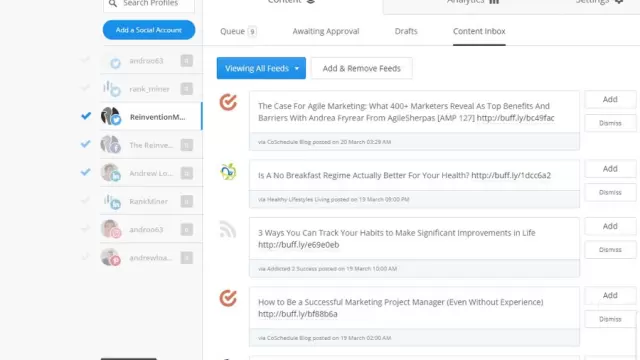Open the Awaiting Approval tab
This screenshot has width=640, height=360.
click(326, 31)
